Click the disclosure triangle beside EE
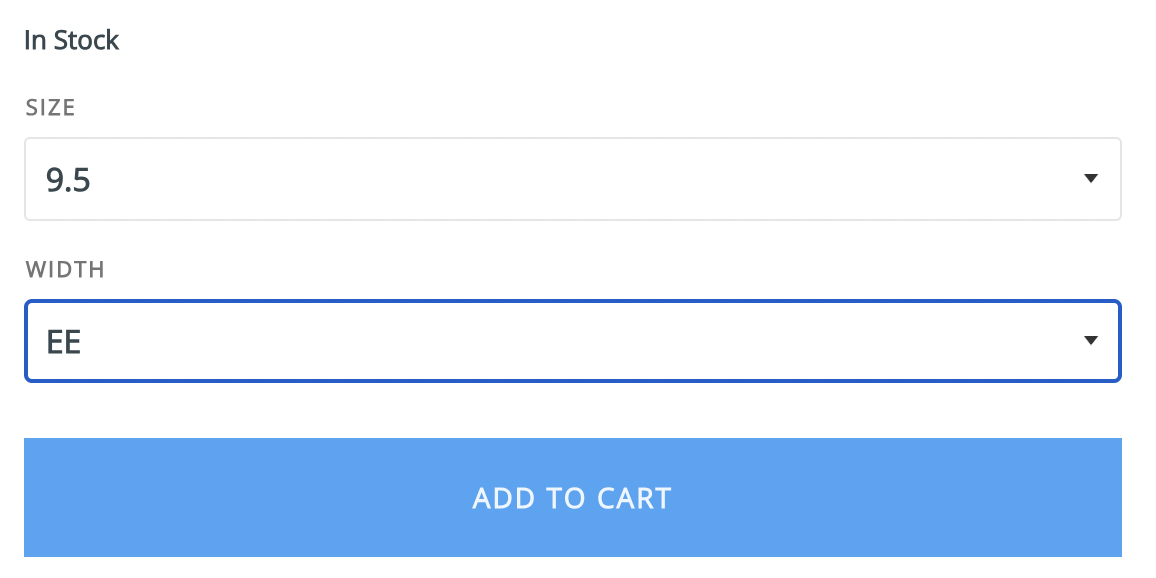The image size is (1156, 578). coord(1091,340)
